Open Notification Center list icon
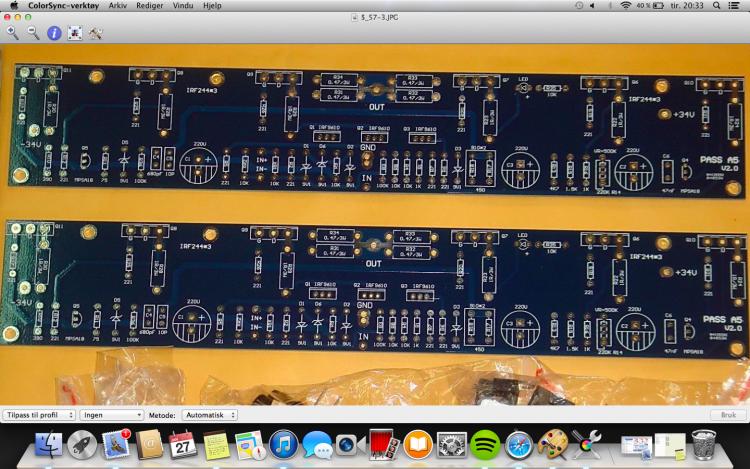 pyautogui.click(x=734, y=6)
